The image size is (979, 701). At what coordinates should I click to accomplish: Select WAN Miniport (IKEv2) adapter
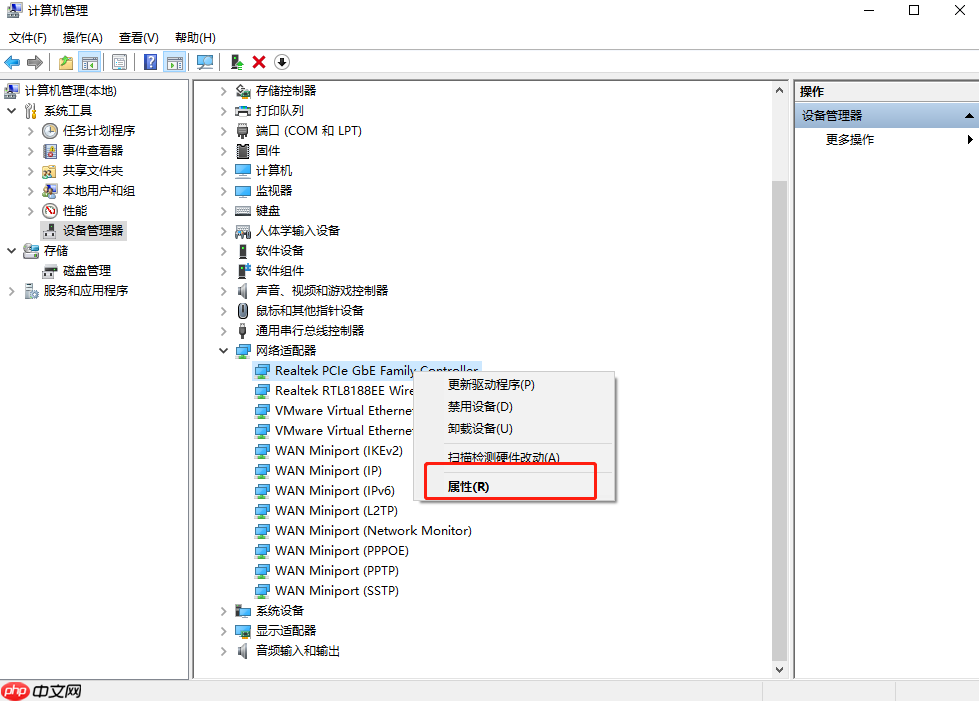(338, 451)
